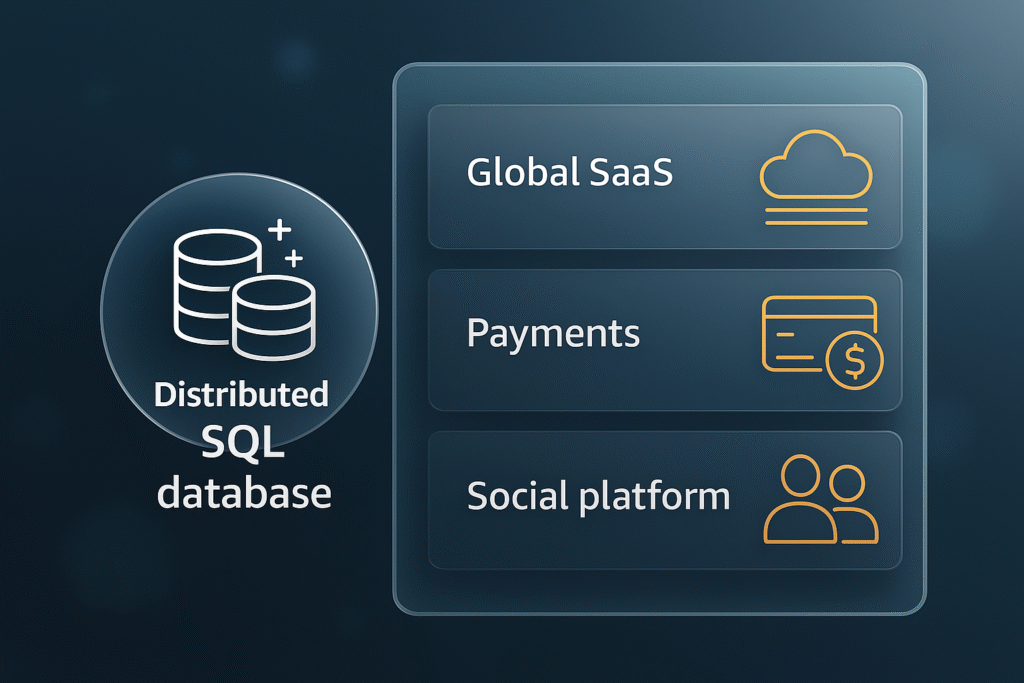
Task: Click the word Distributed in the circle
Action: pyautogui.click(x=241, y=394)
